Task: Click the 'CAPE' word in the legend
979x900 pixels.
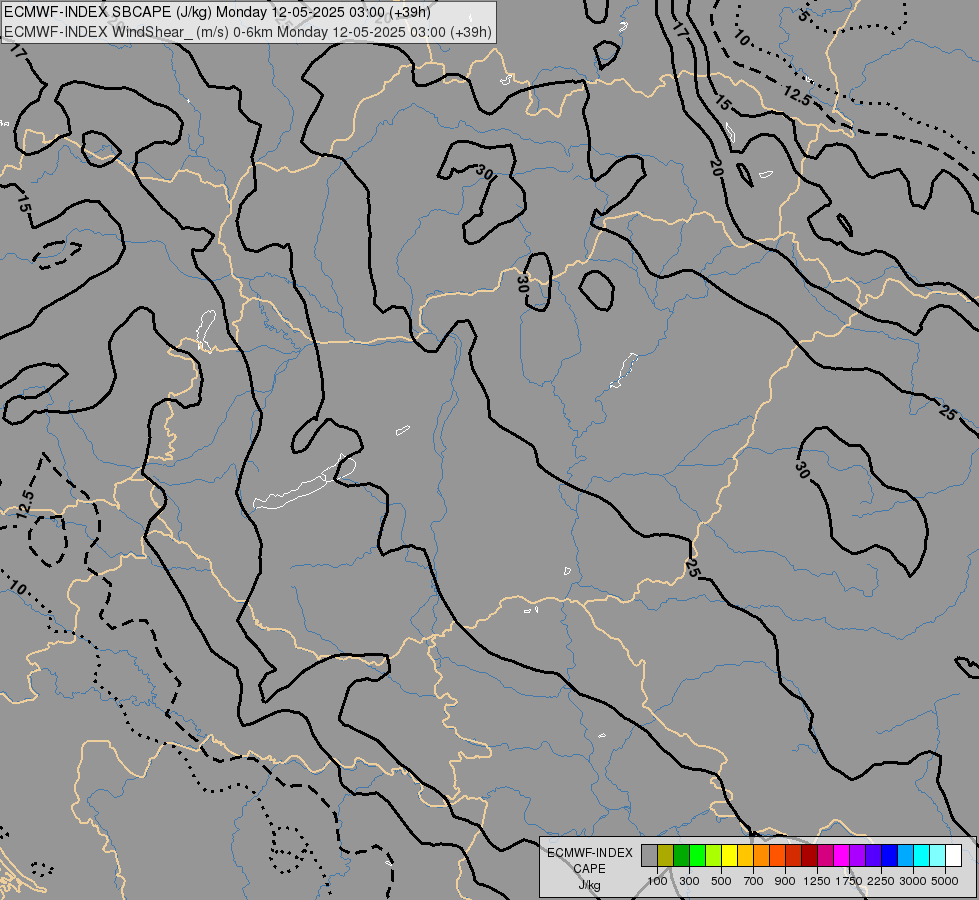Action: [589, 869]
